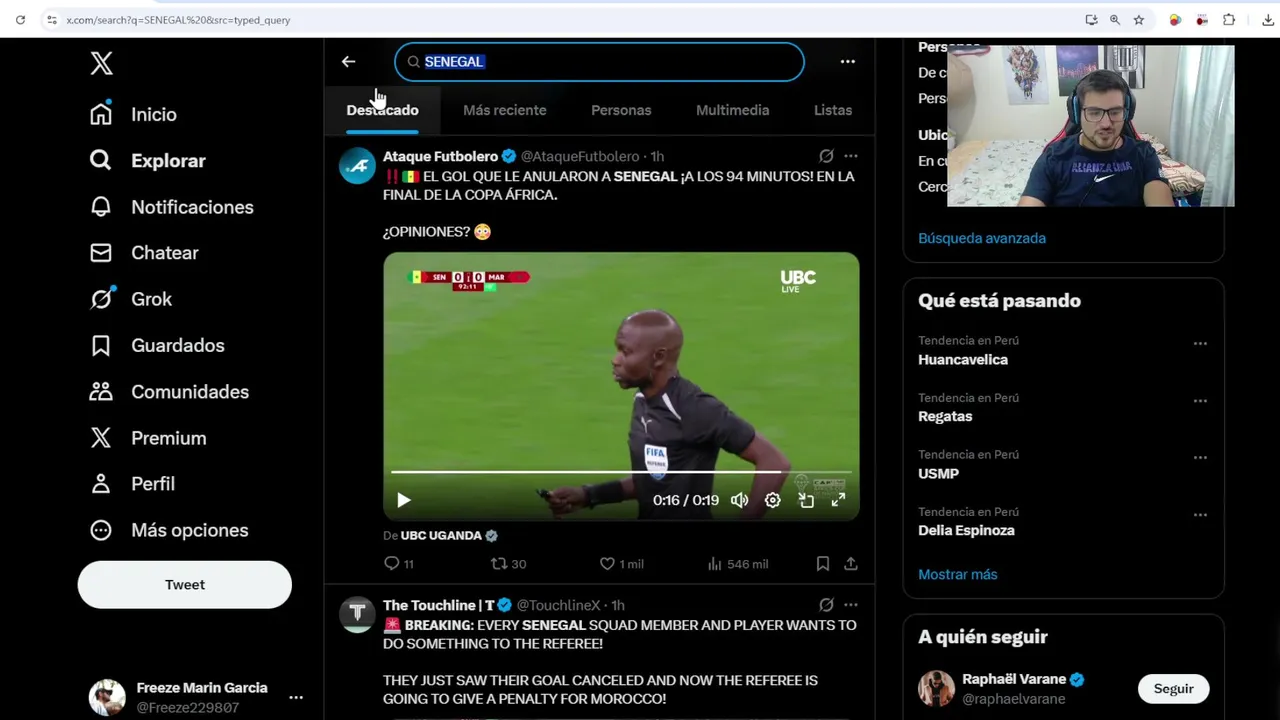Open The Touchline profile avatar
This screenshot has height=720, width=1280.
[x=357, y=615]
